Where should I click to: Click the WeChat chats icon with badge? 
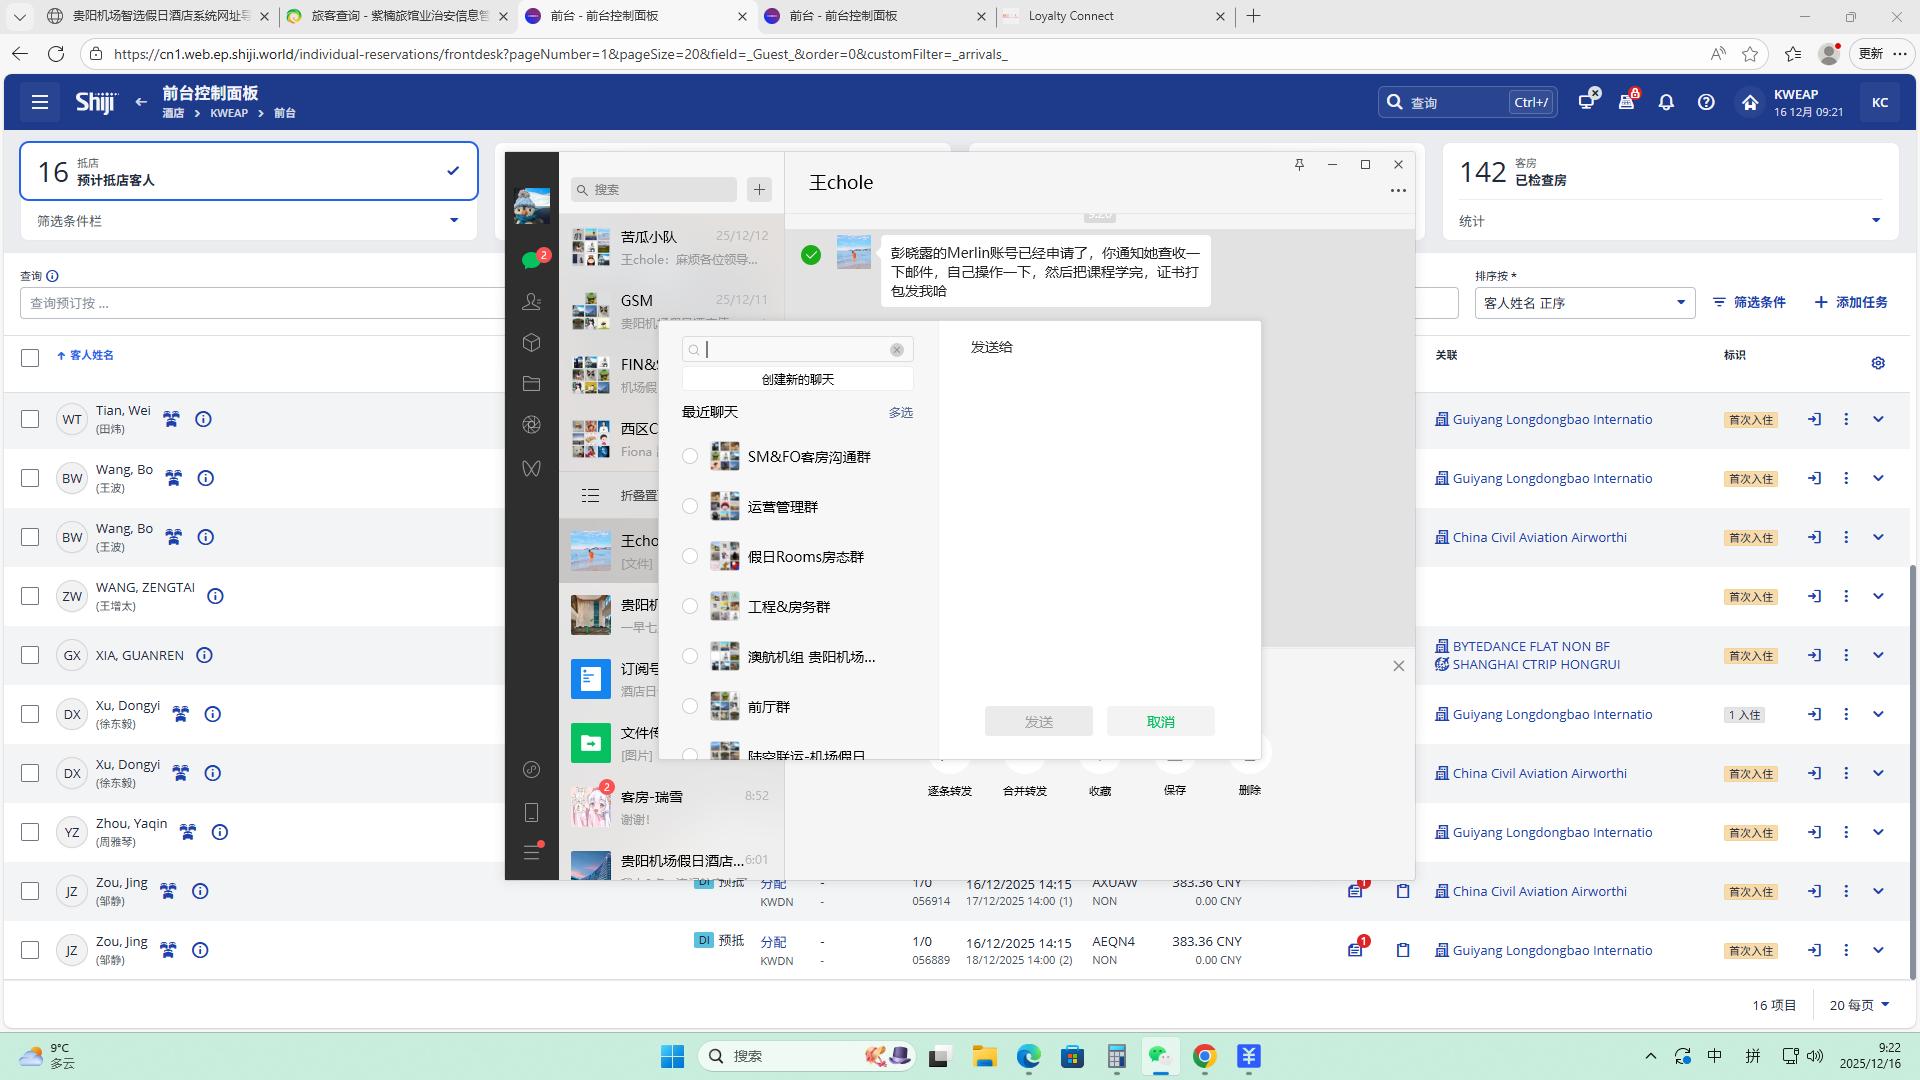coord(531,260)
